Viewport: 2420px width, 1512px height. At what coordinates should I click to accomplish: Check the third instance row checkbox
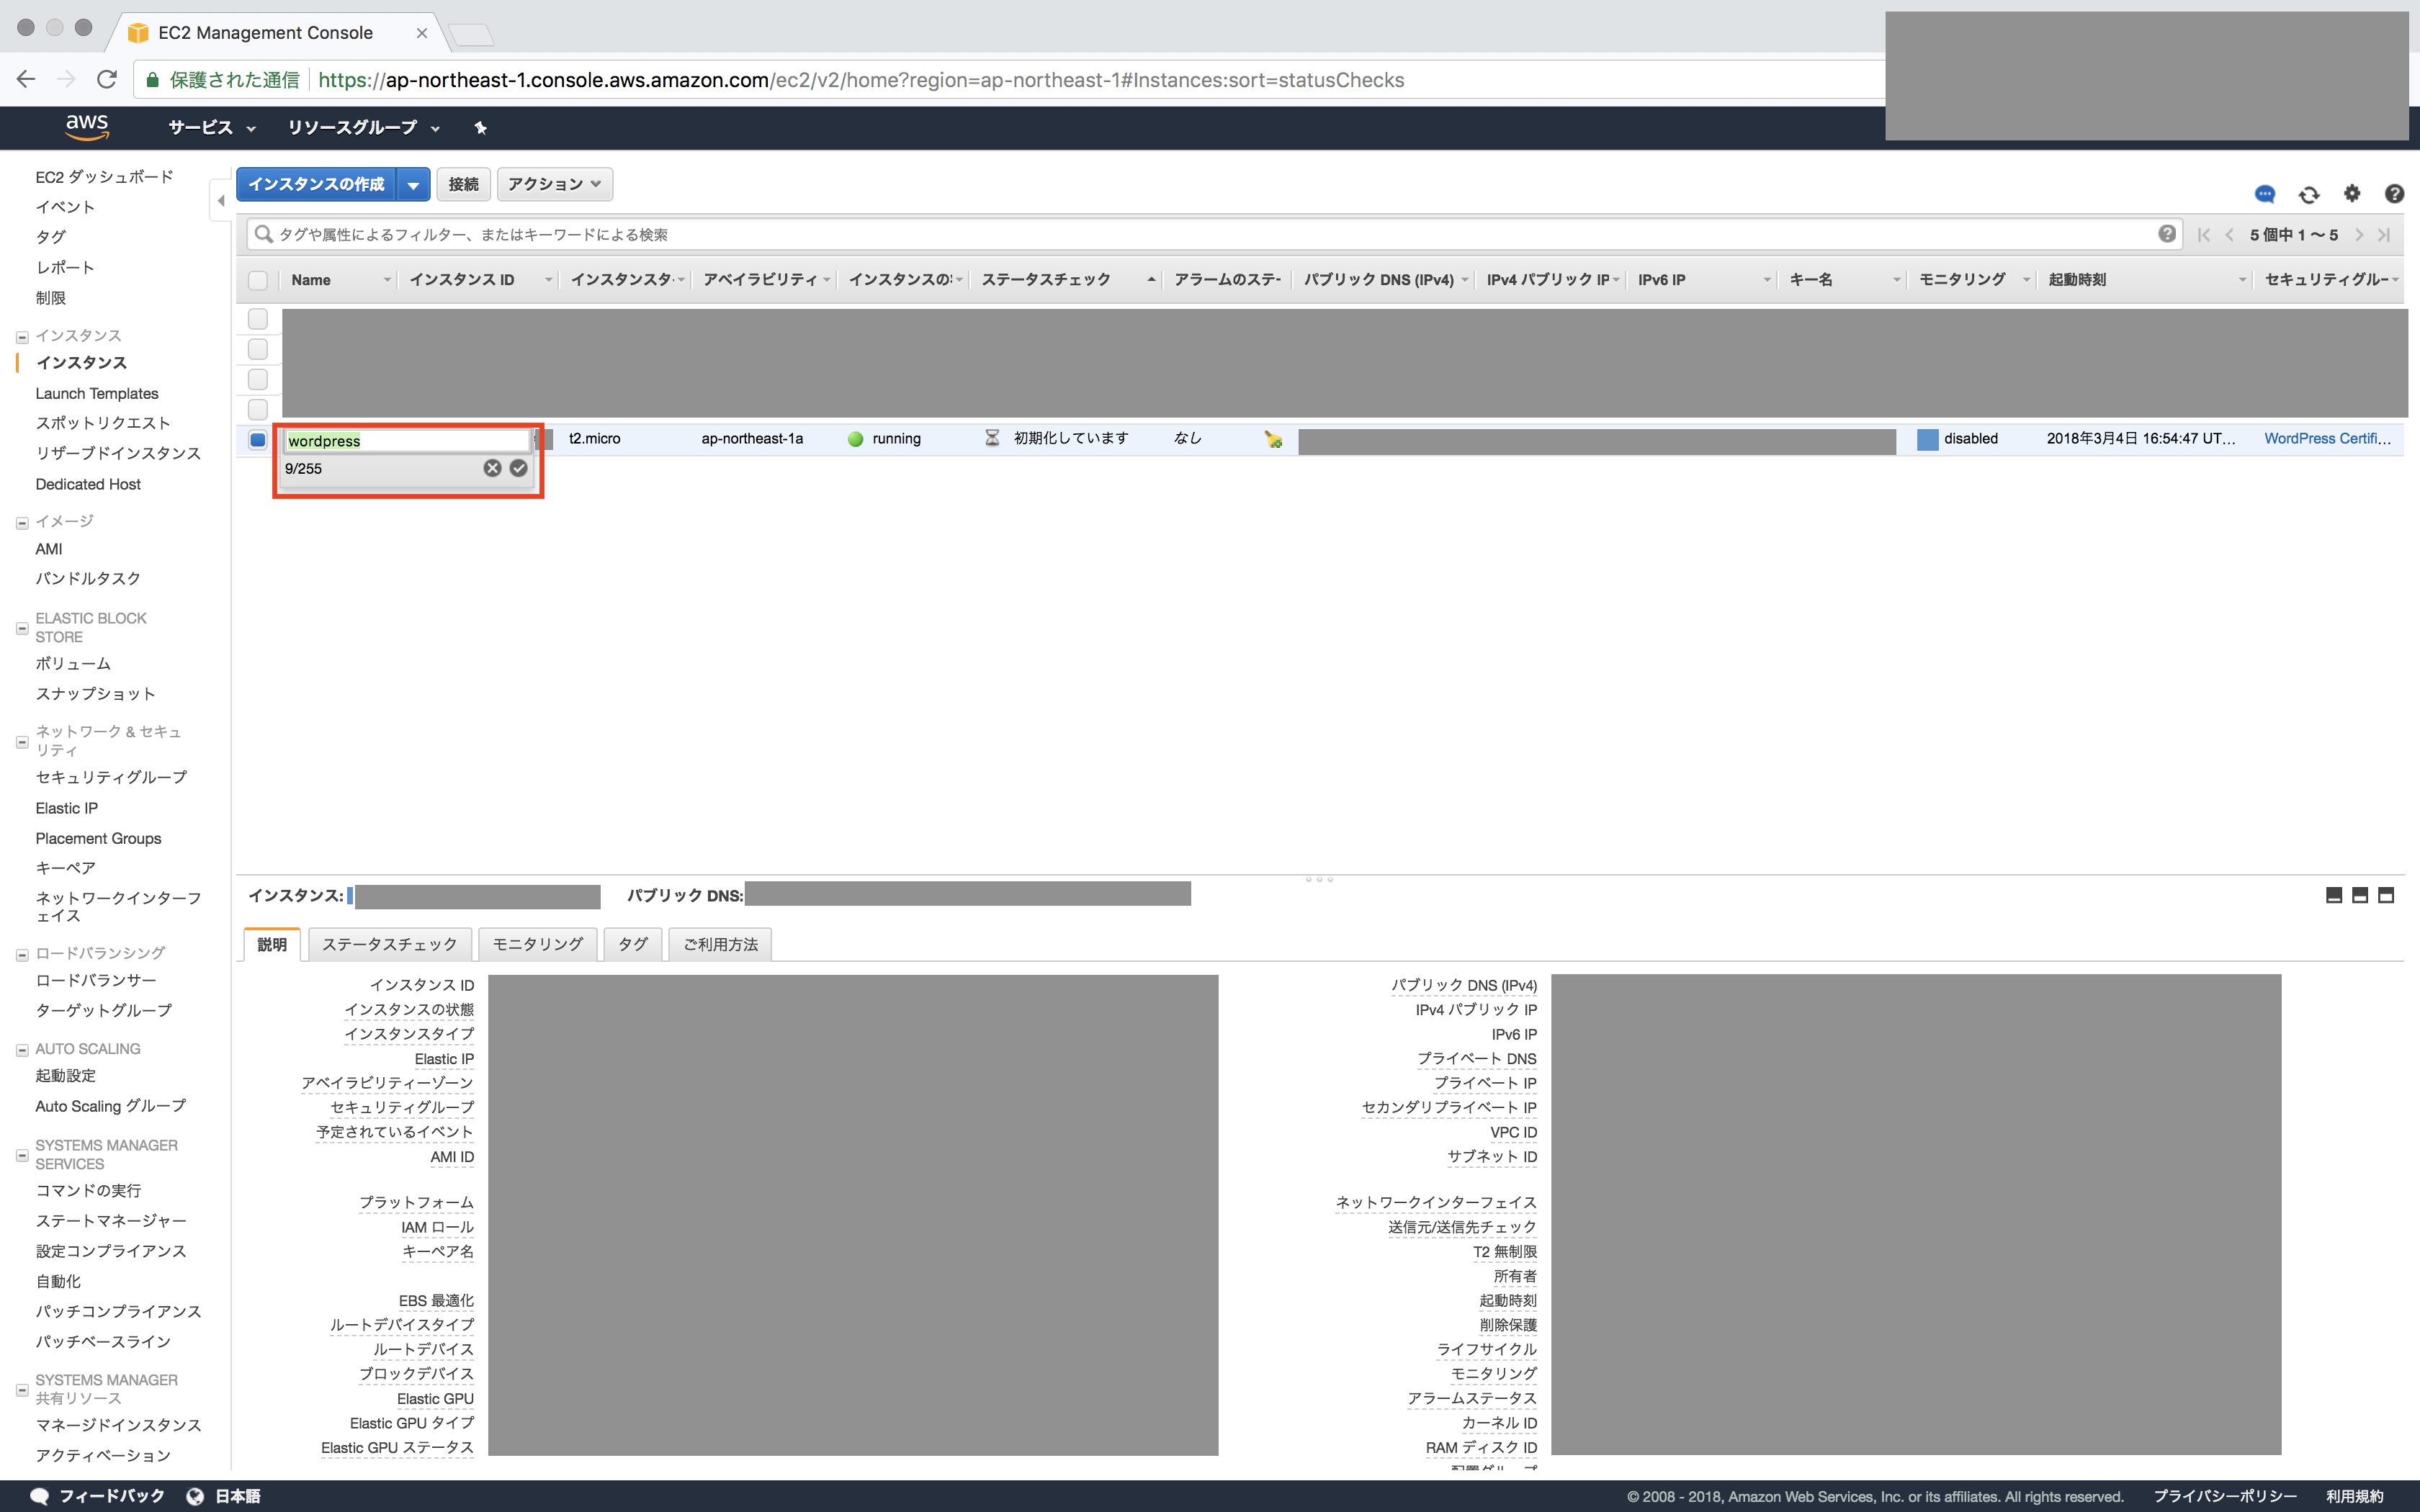(258, 380)
